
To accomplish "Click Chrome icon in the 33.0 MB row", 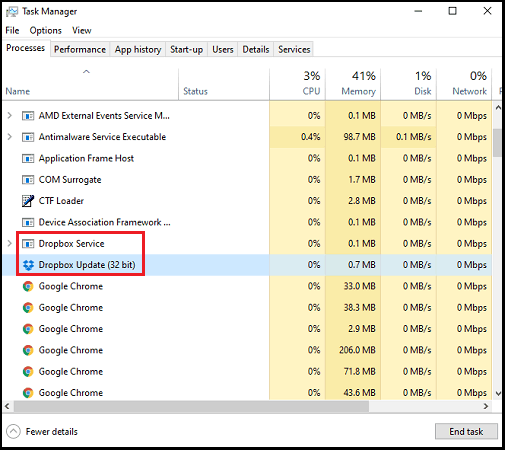I will [x=28, y=286].
